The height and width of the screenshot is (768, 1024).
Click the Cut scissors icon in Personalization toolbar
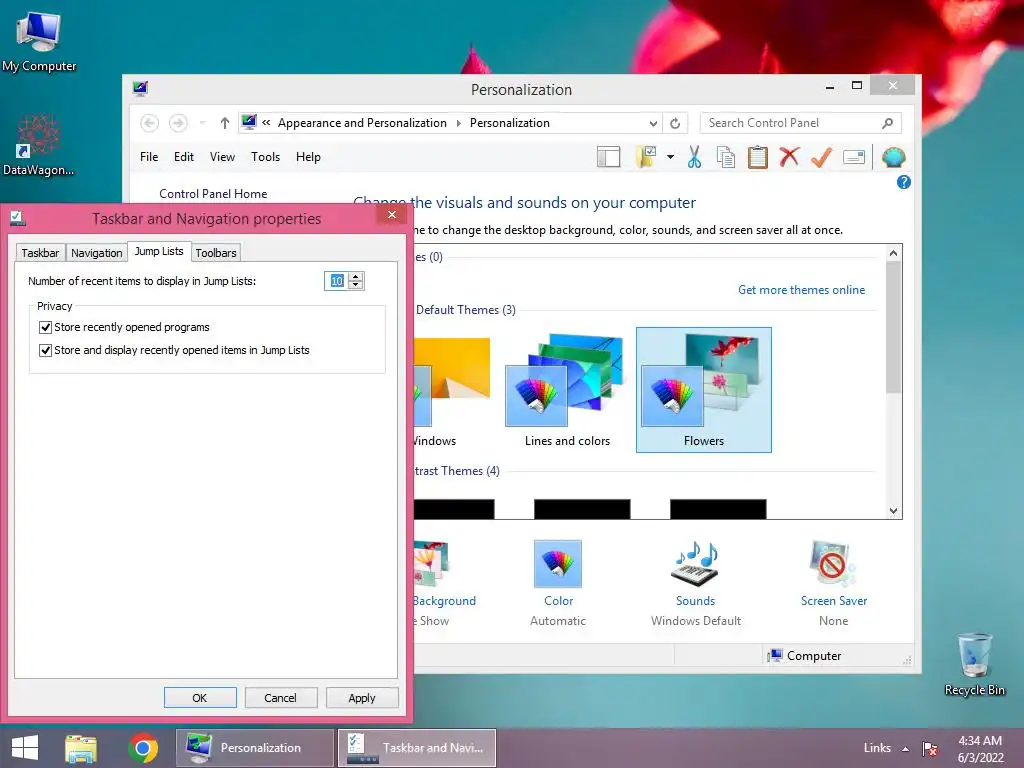click(694, 157)
